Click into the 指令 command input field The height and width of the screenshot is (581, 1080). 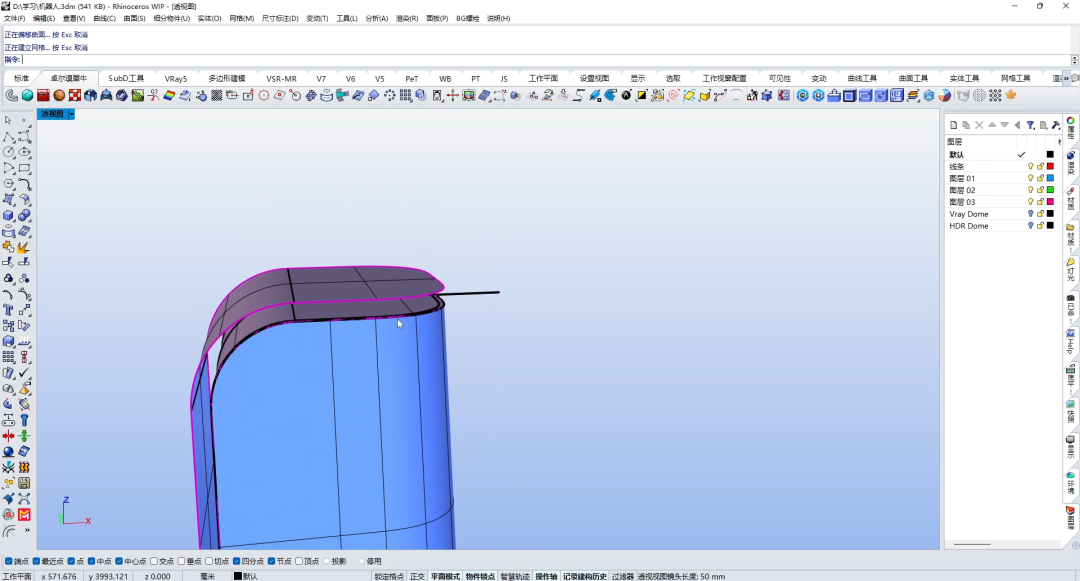(x=546, y=60)
